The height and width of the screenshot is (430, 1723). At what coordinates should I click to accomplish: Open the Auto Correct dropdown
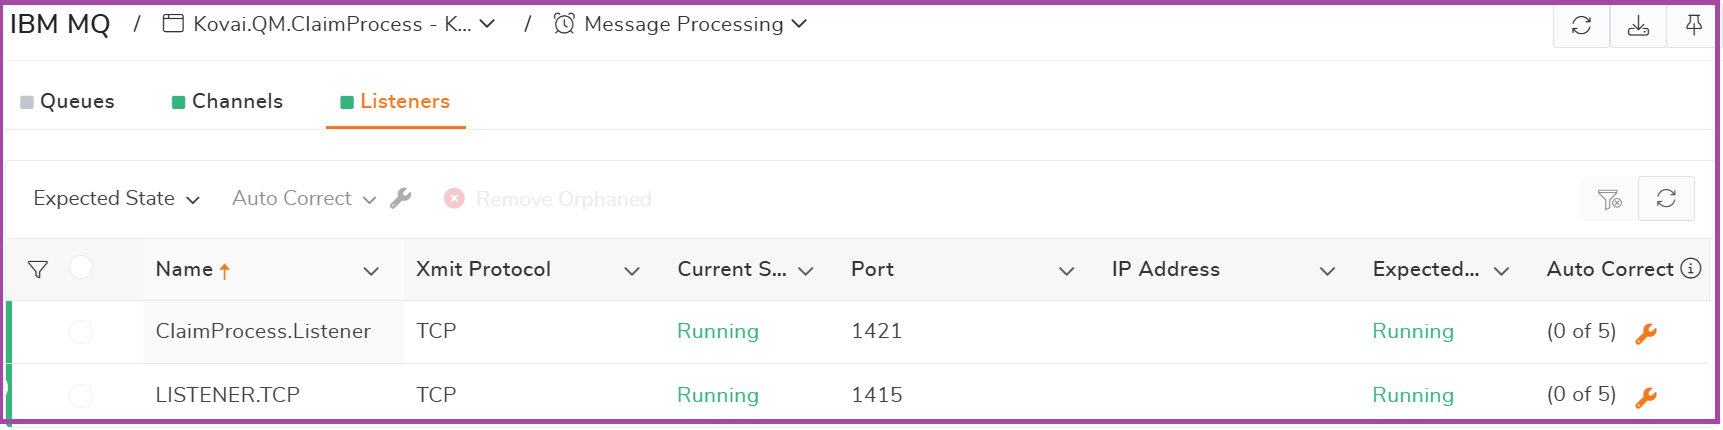[304, 198]
